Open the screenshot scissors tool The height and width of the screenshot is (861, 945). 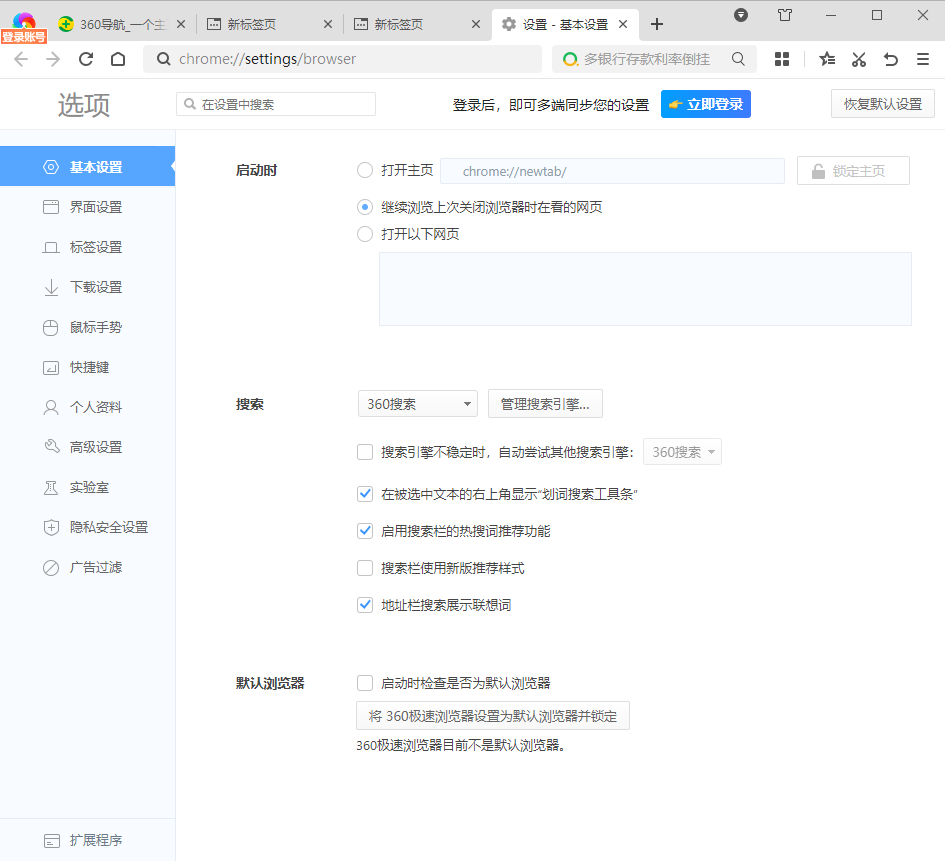[x=858, y=60]
